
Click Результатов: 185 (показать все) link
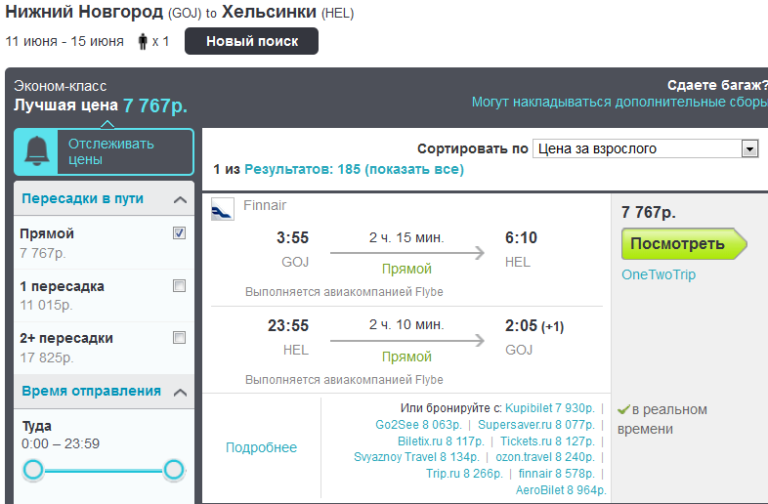(x=354, y=170)
